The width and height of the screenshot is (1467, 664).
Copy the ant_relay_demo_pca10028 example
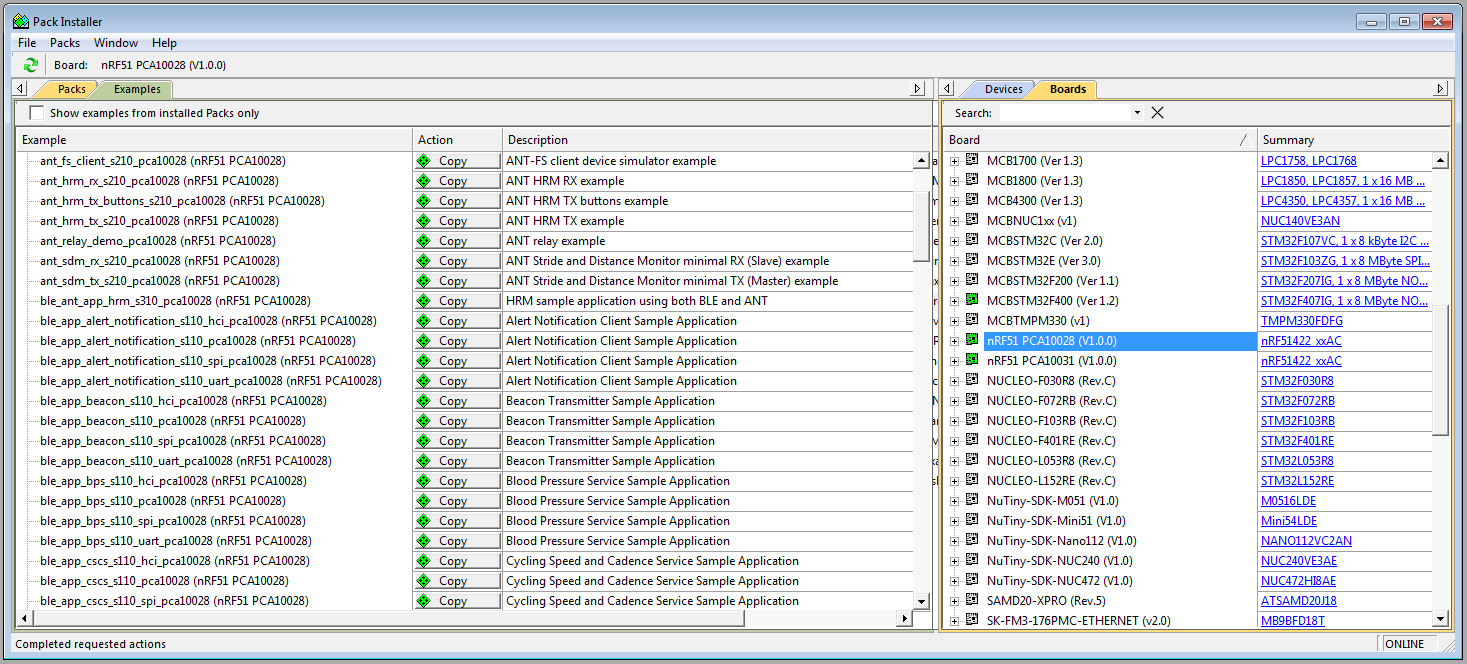point(457,241)
